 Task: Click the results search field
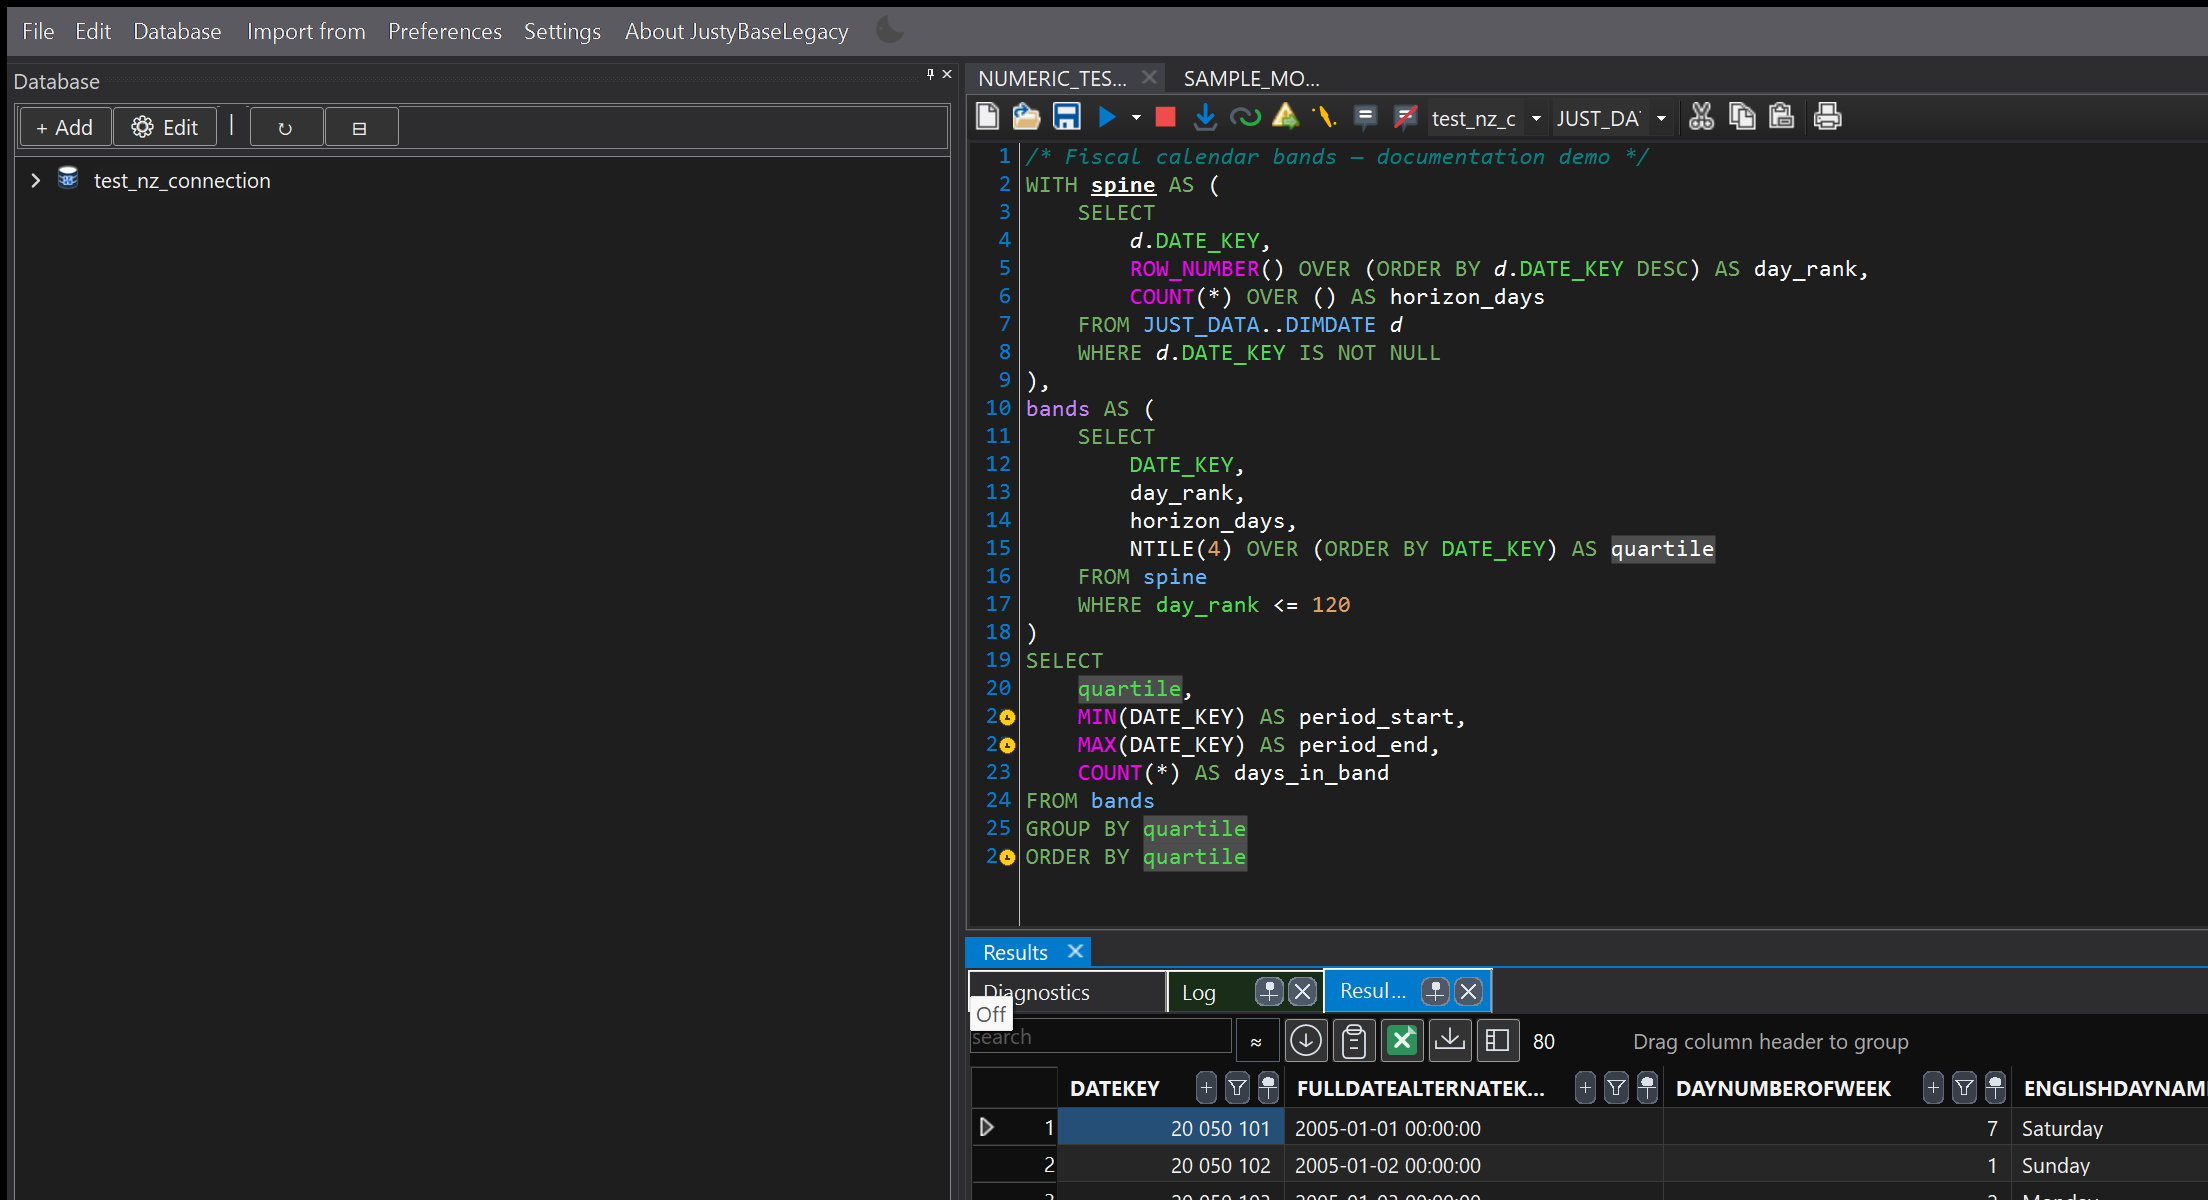[1100, 1037]
